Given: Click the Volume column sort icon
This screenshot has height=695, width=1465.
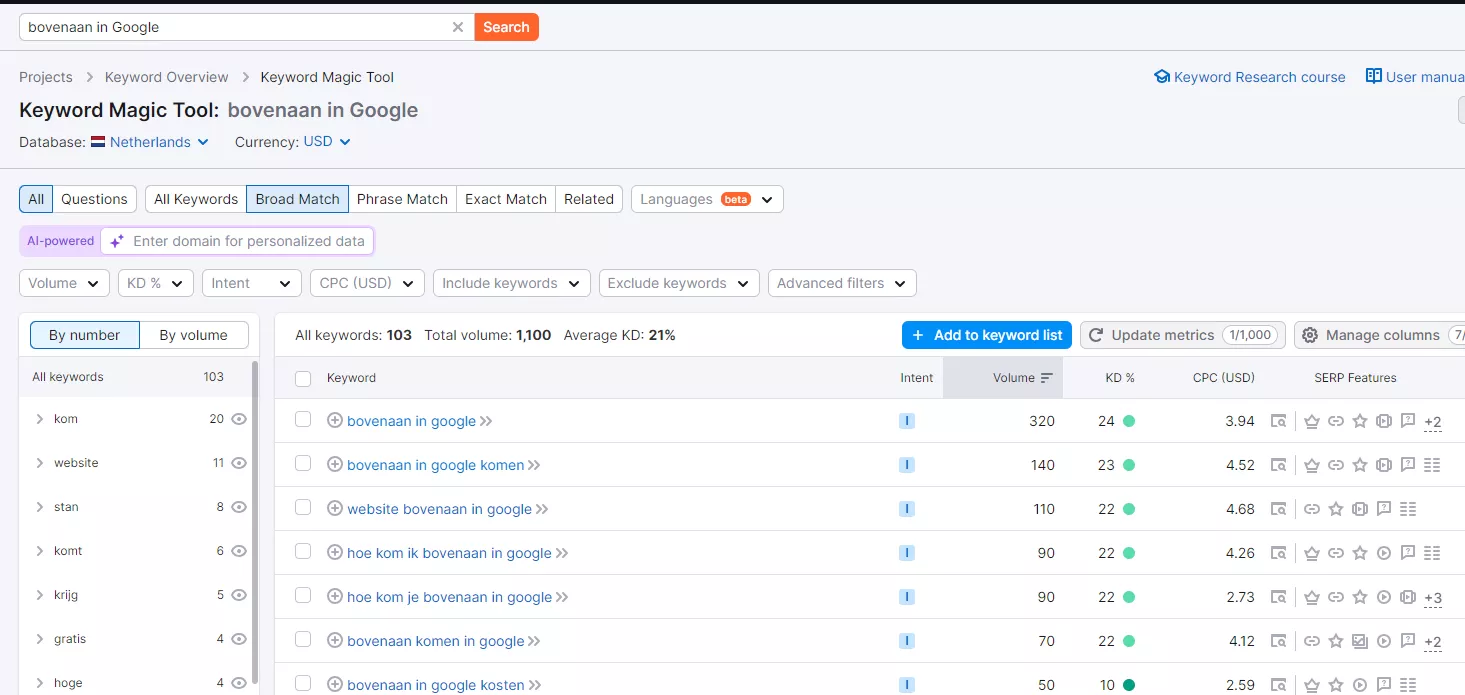Looking at the screenshot, I should coord(1047,378).
